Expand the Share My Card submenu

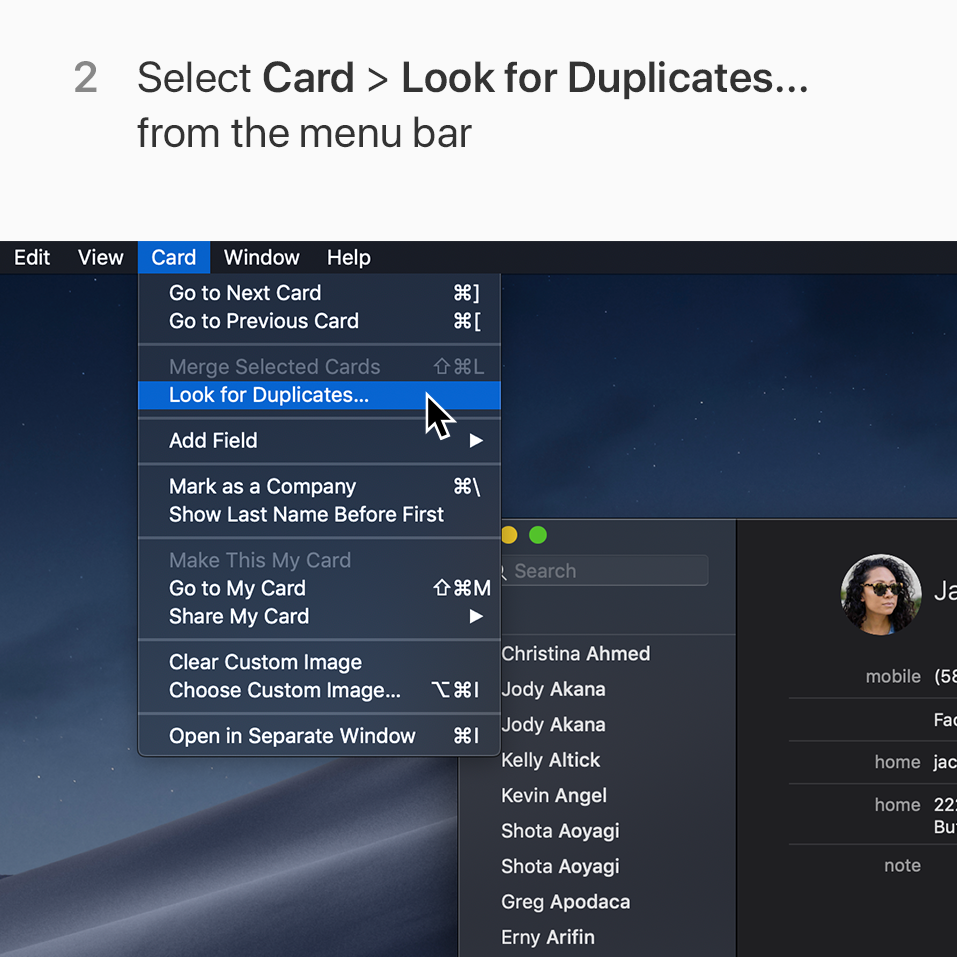click(319, 616)
